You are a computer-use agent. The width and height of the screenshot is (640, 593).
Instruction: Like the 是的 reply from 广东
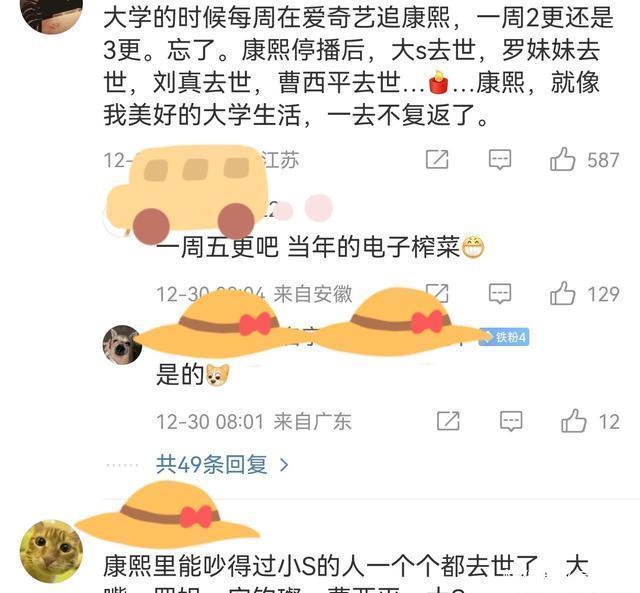pos(573,421)
